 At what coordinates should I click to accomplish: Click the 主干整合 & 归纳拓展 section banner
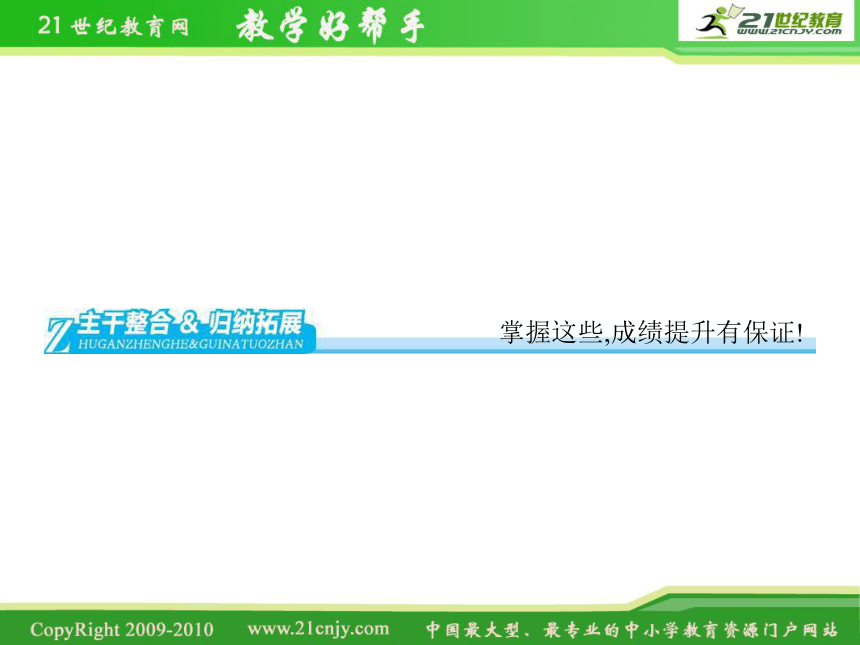pos(180,331)
